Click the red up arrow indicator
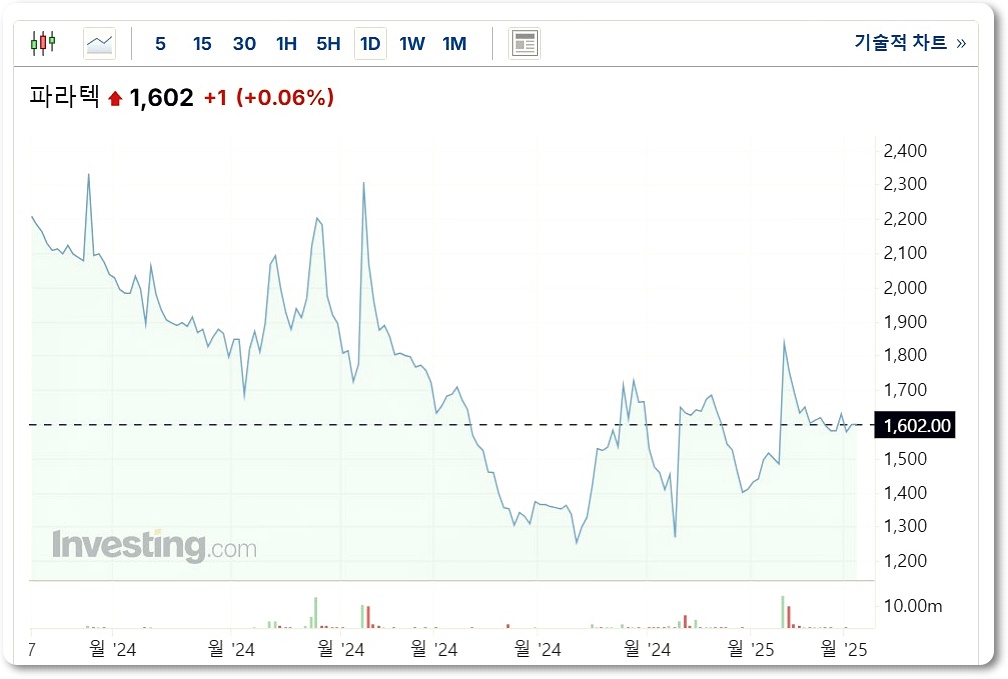This screenshot has height=679, width=1008. click(115, 98)
